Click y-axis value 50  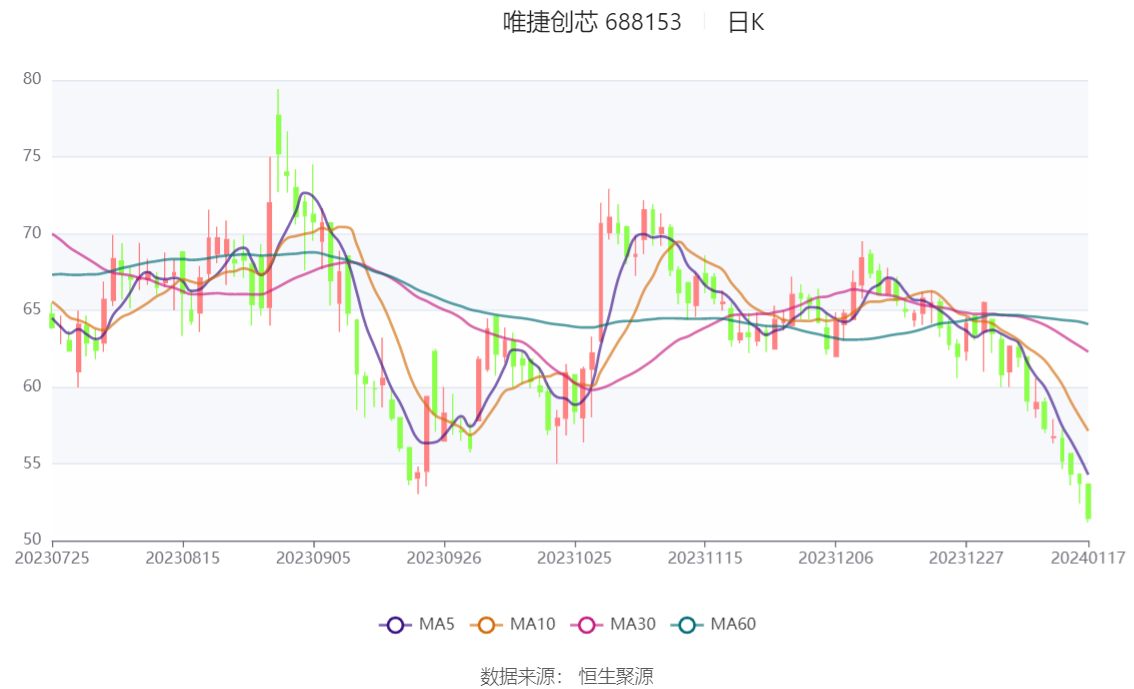pos(32,539)
